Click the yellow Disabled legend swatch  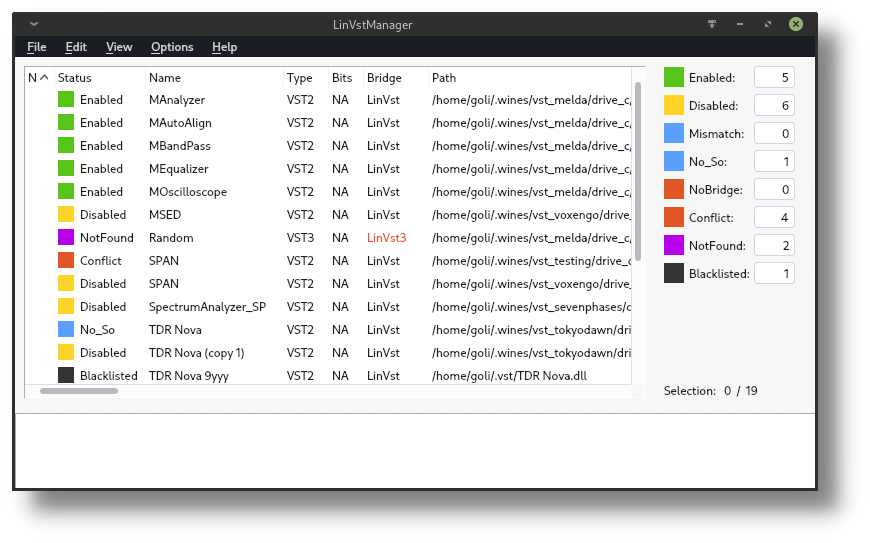tap(674, 105)
